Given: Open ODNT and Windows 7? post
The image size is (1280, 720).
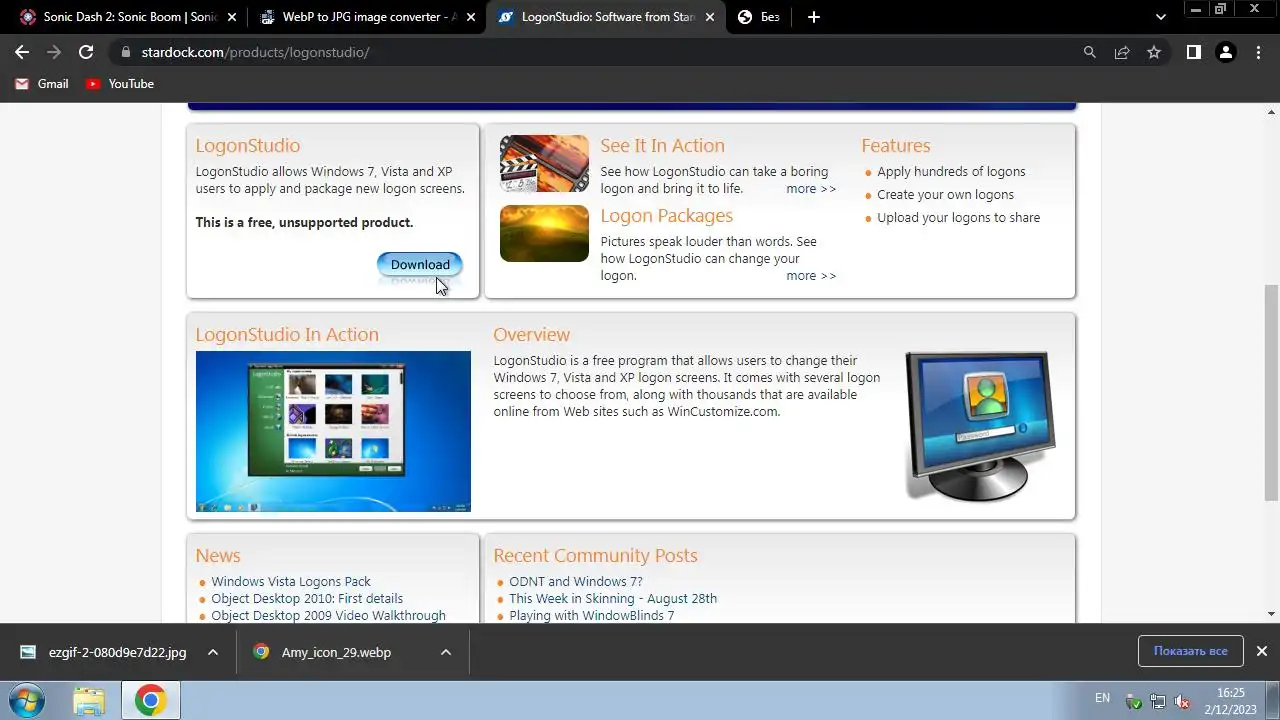Looking at the screenshot, I should click(x=575, y=581).
